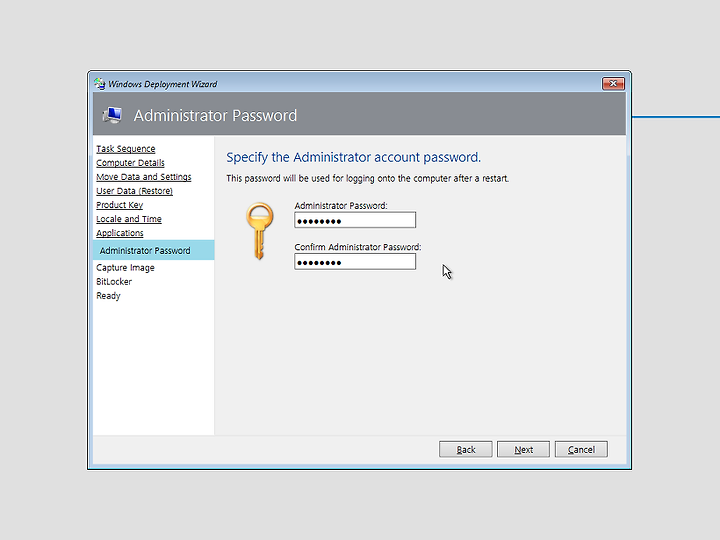Click the 'Administrator Password:' field label
The width and height of the screenshot is (720, 540).
click(341, 206)
